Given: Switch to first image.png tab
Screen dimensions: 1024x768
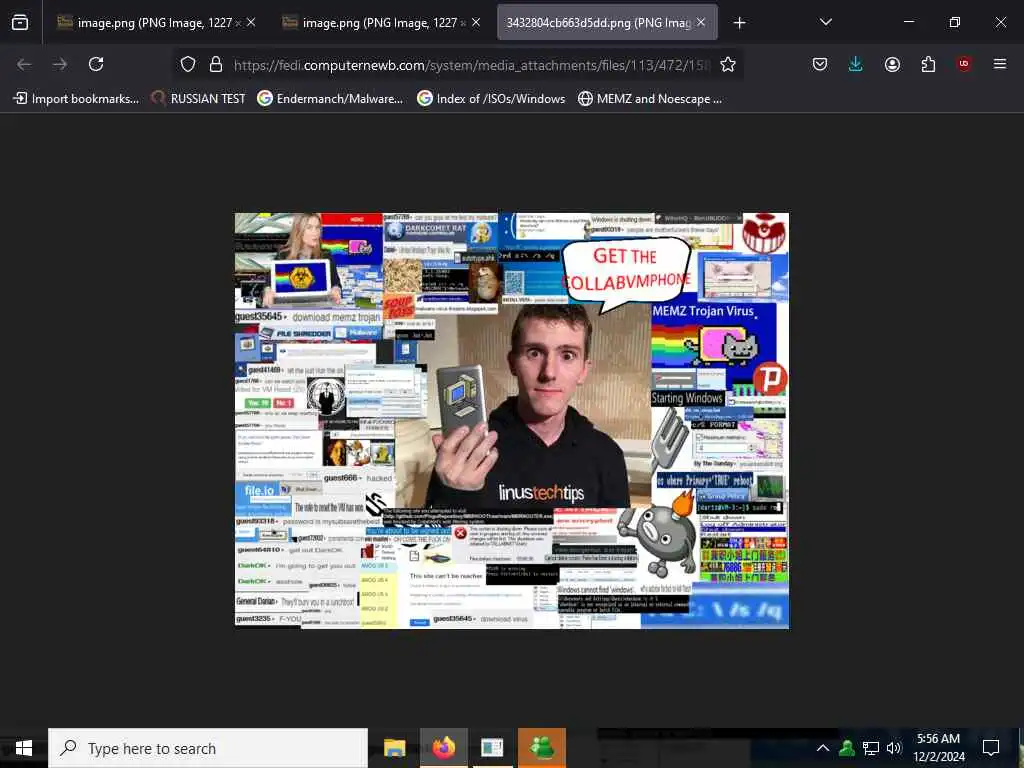Looking at the screenshot, I should (x=157, y=23).
